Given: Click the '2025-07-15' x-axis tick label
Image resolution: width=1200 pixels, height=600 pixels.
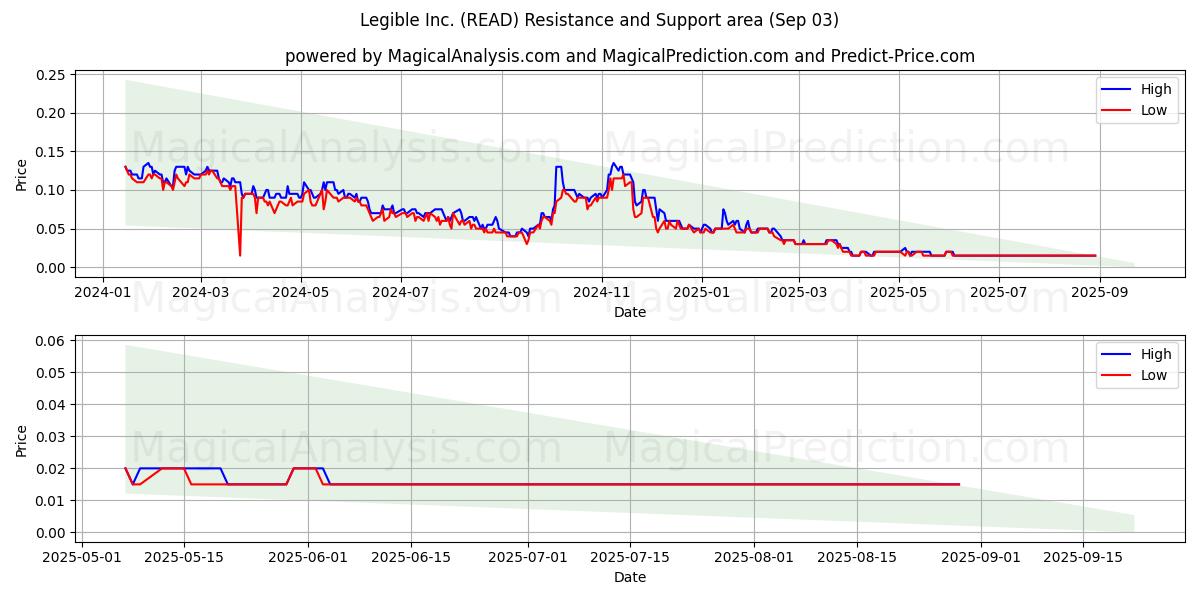Looking at the screenshot, I should point(631,557).
